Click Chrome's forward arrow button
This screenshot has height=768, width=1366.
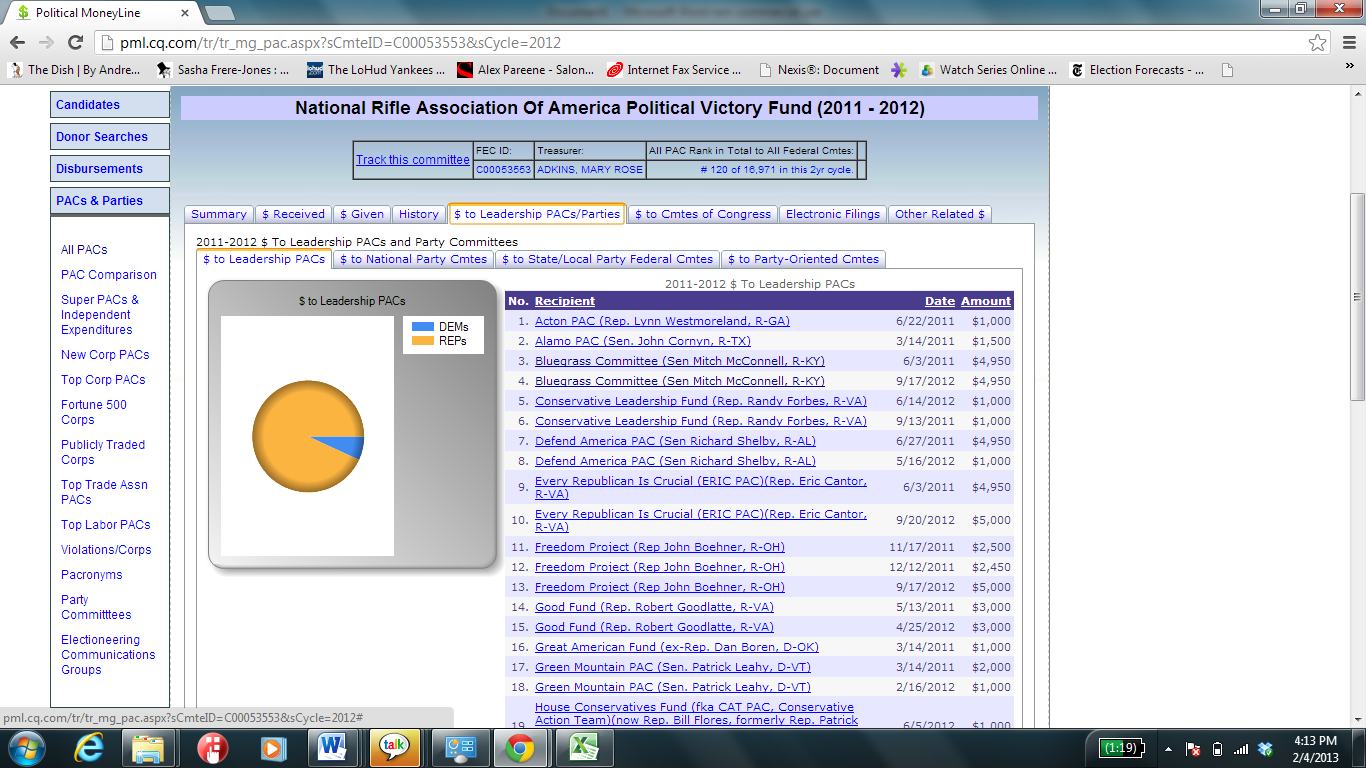pyautogui.click(x=46, y=43)
